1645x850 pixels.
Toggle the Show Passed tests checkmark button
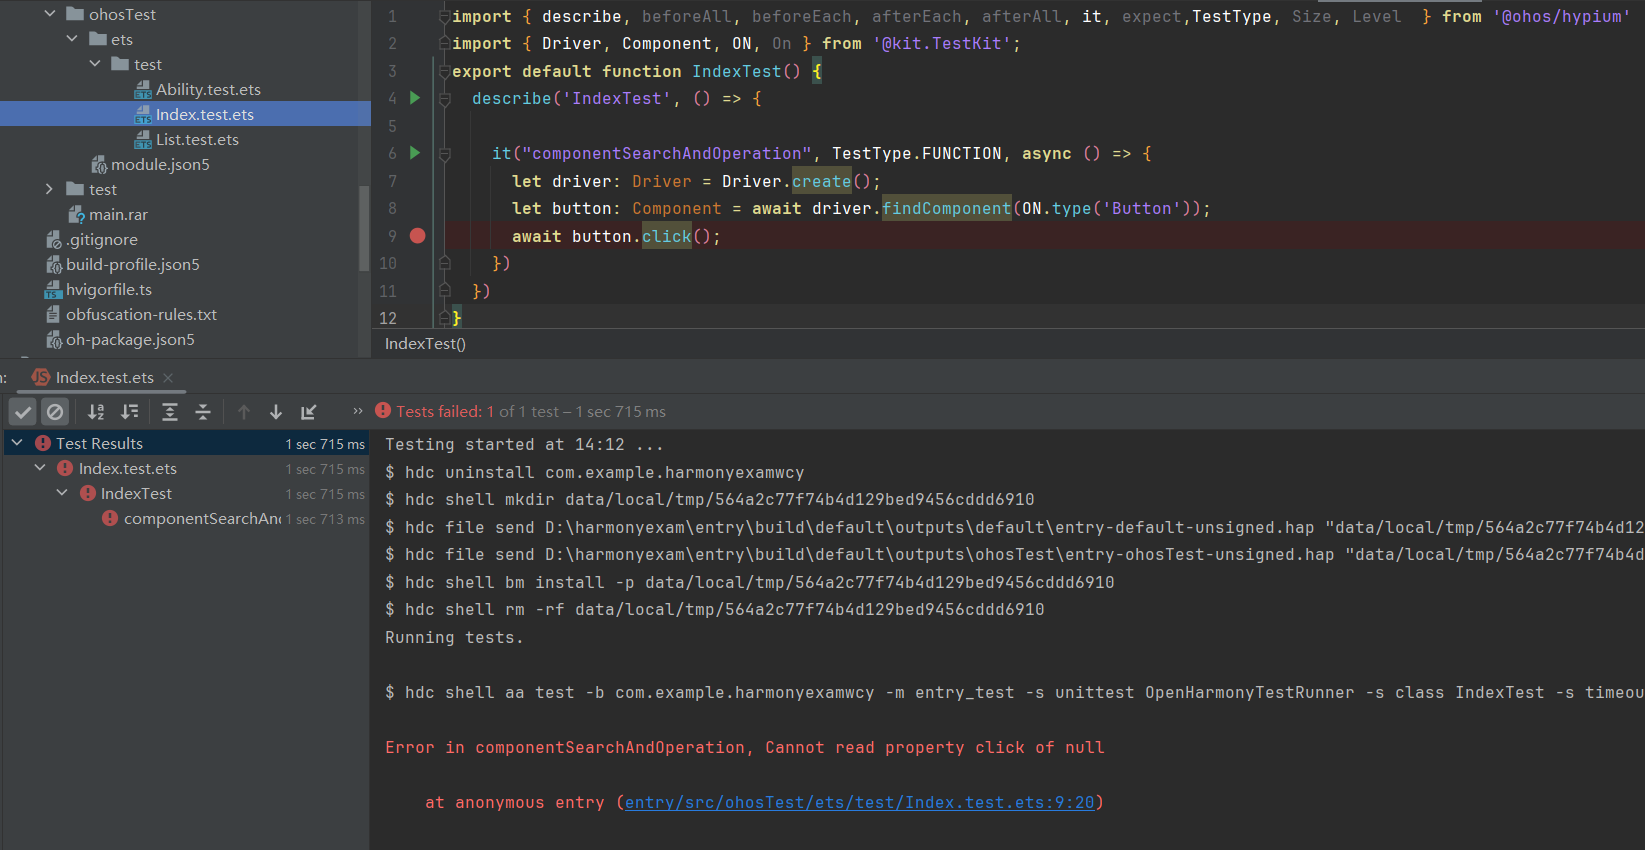coord(24,412)
